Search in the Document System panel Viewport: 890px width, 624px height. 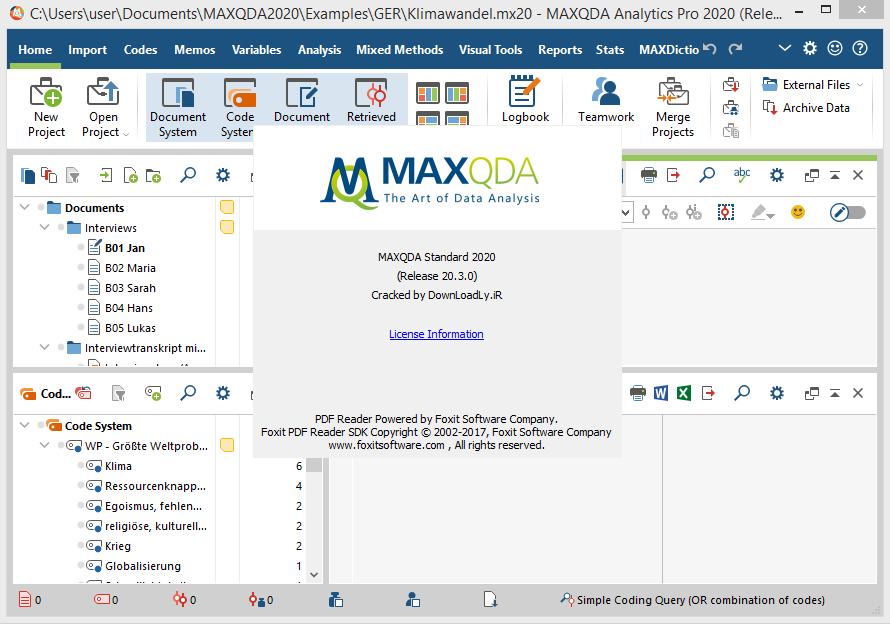click(188, 175)
